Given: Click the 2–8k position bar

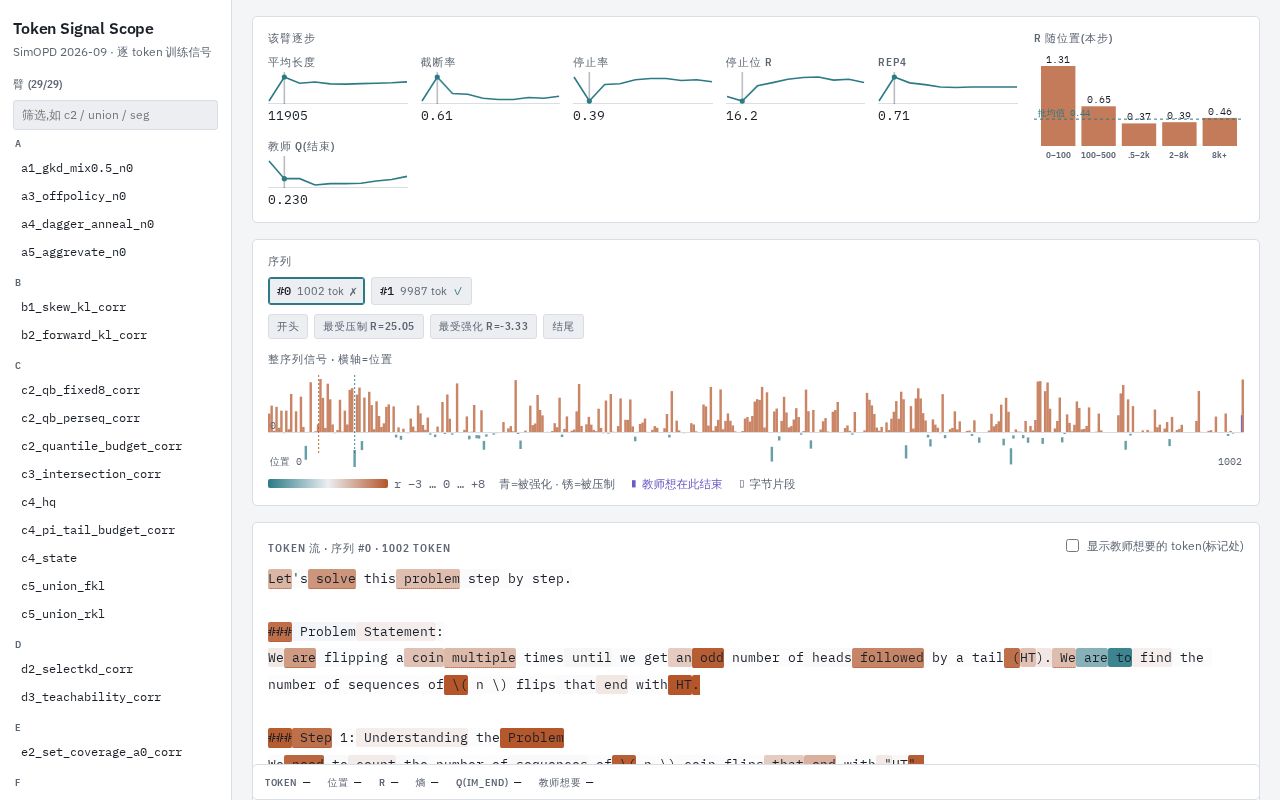Looking at the screenshot, I should (1179, 134).
